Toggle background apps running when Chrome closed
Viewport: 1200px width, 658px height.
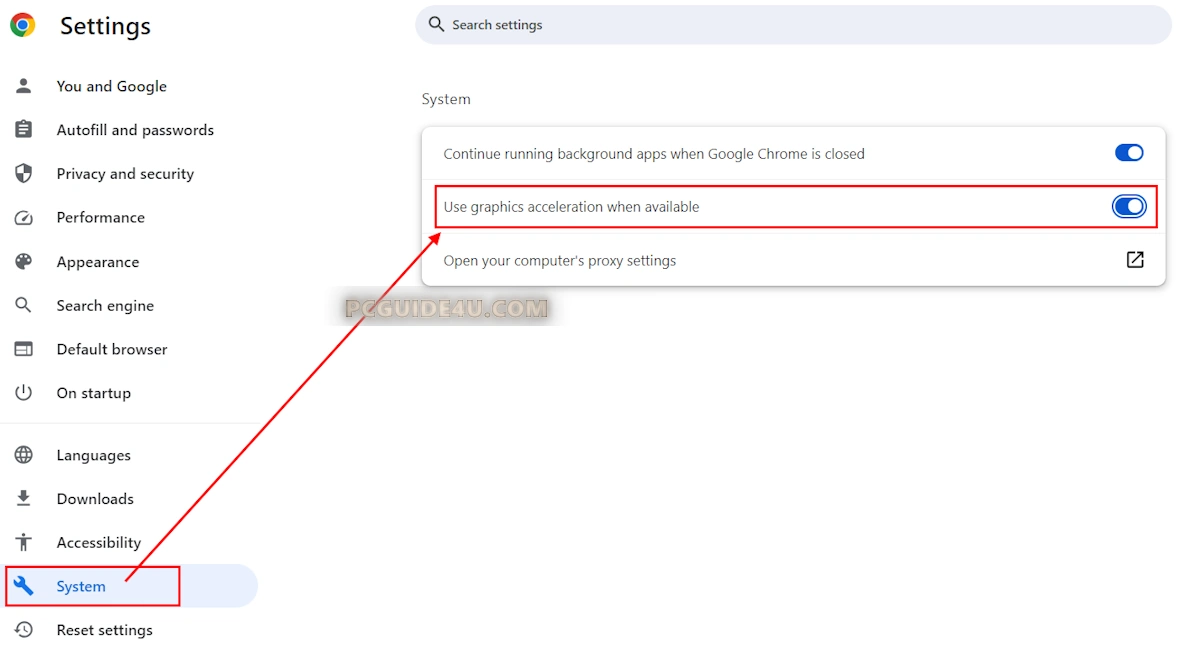1128,153
